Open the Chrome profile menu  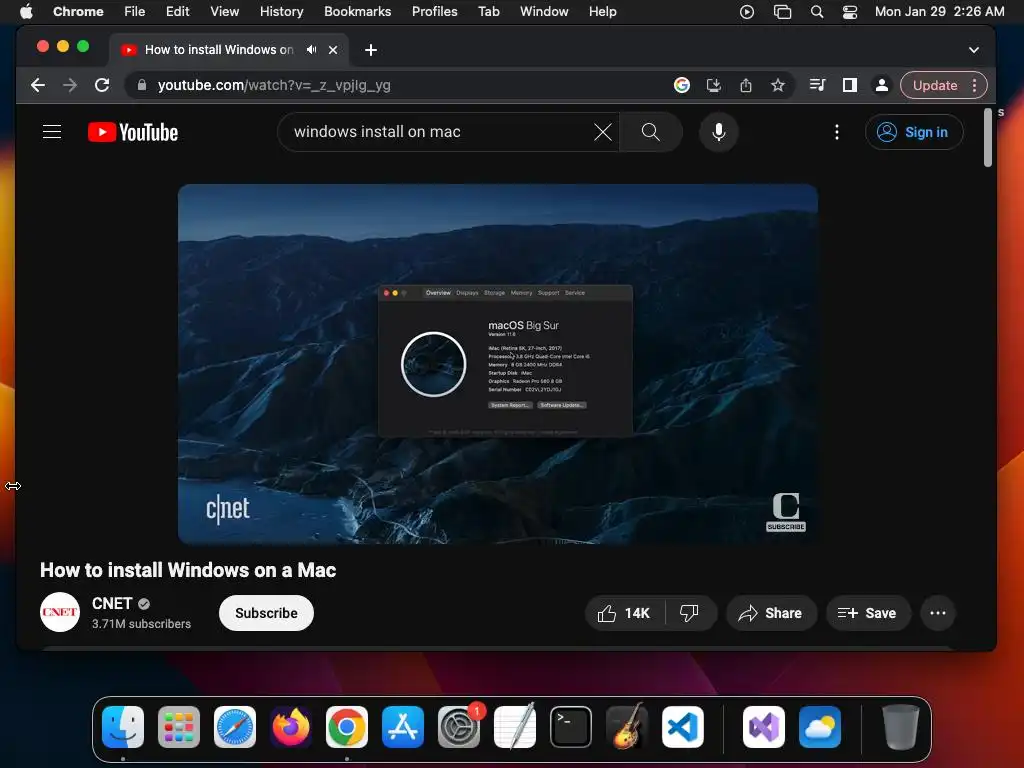(x=882, y=85)
